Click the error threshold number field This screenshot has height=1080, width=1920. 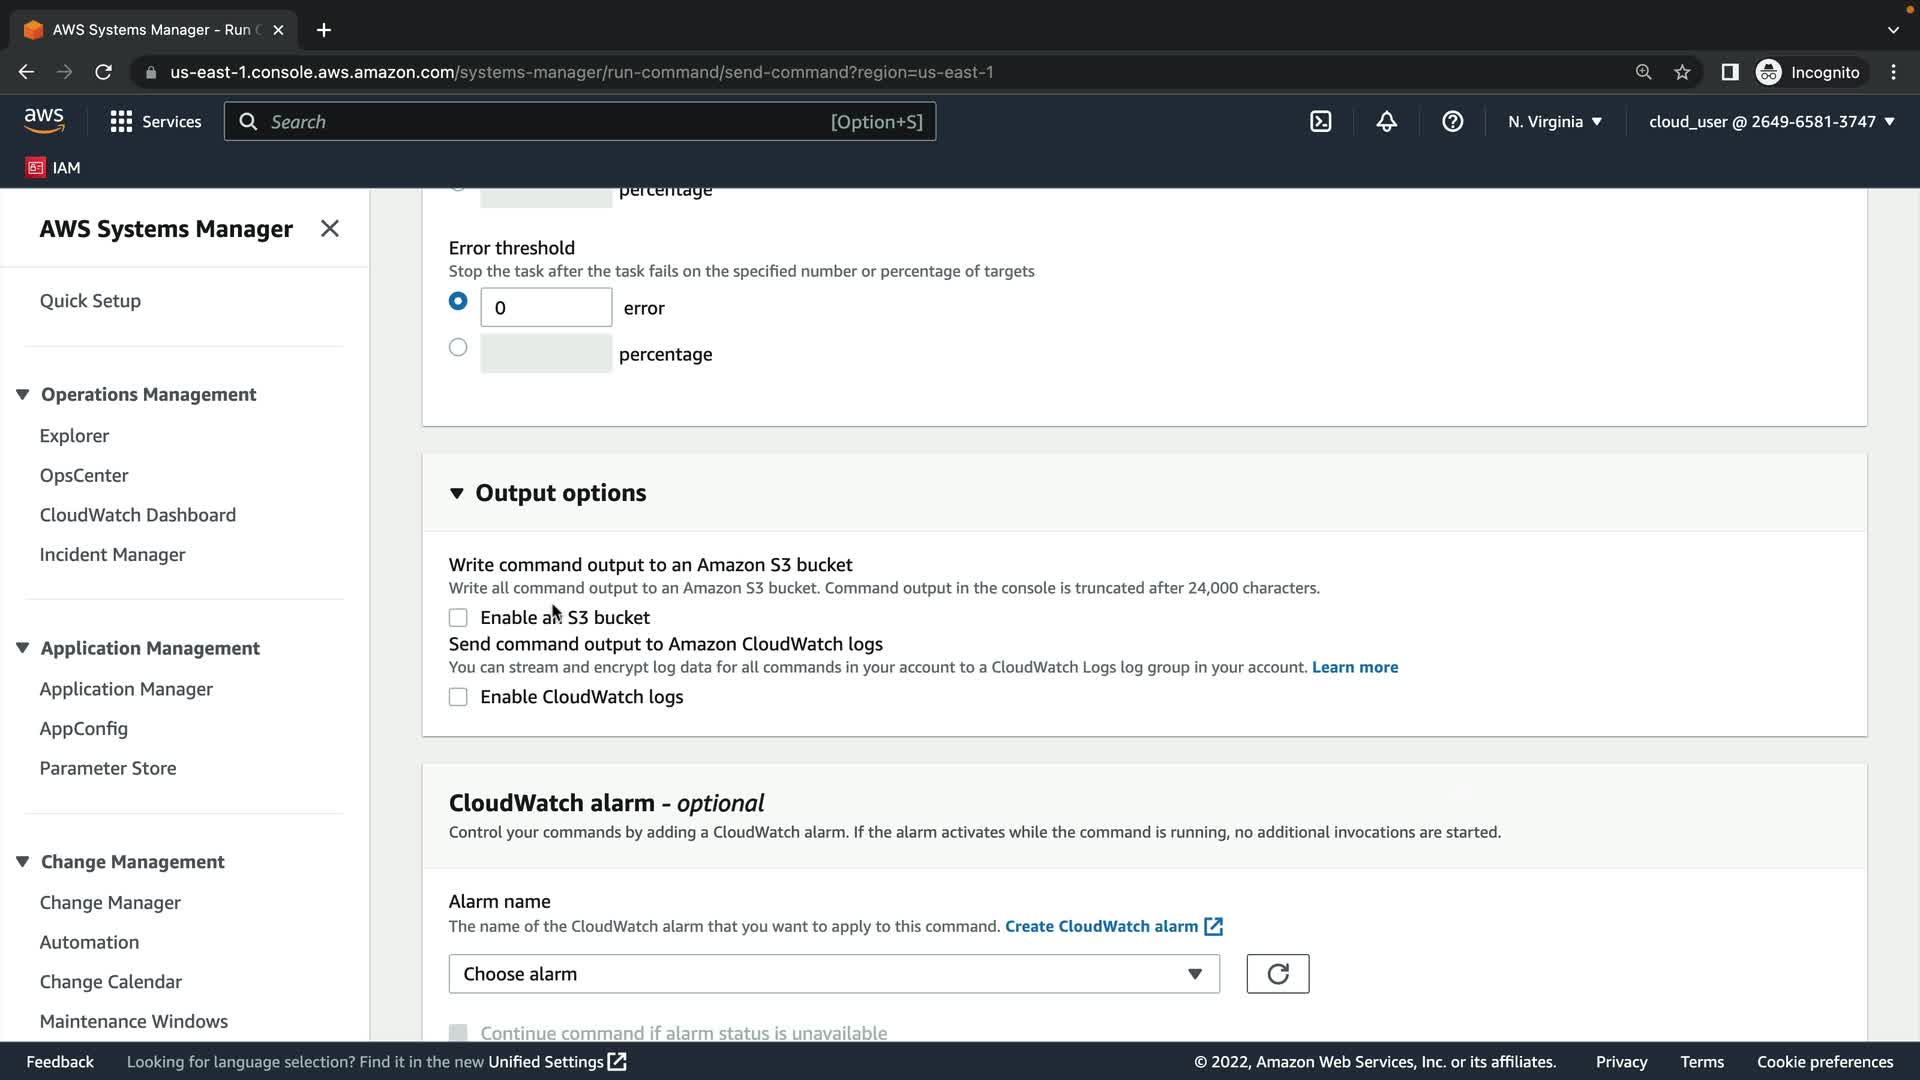545,307
